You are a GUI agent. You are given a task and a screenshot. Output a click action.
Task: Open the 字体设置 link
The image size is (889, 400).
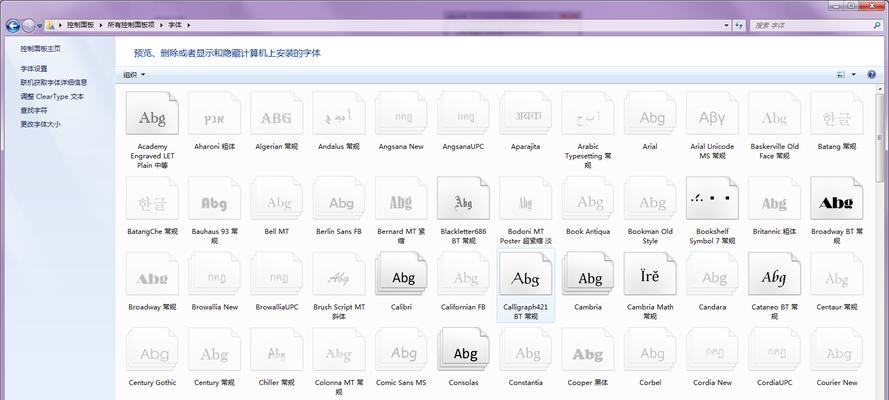34,69
